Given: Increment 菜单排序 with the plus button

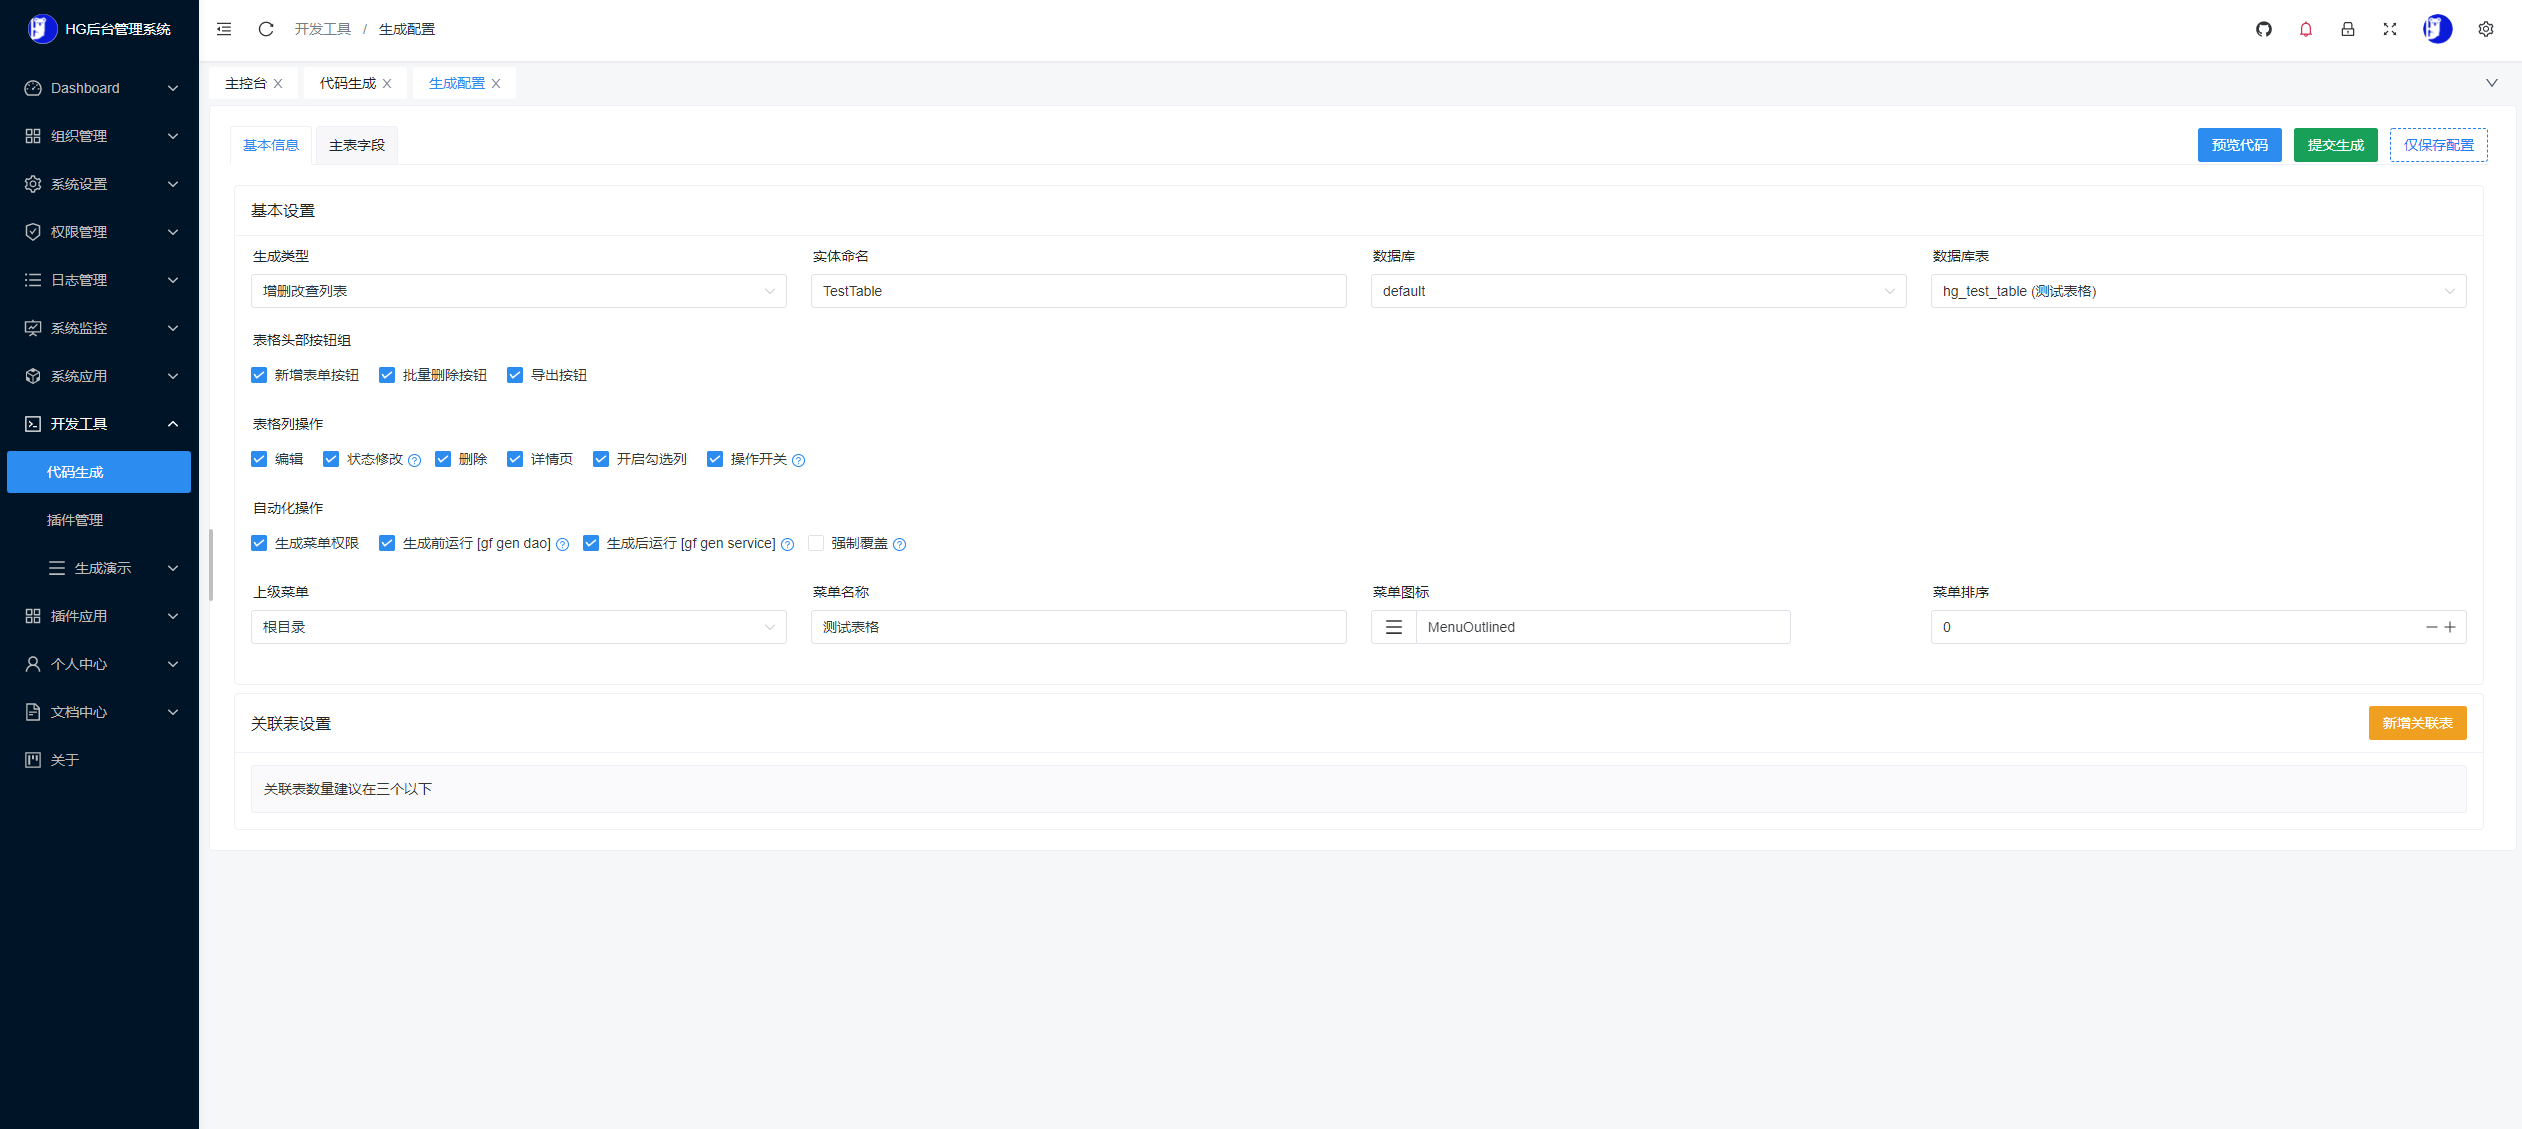Looking at the screenshot, I should coord(2450,627).
